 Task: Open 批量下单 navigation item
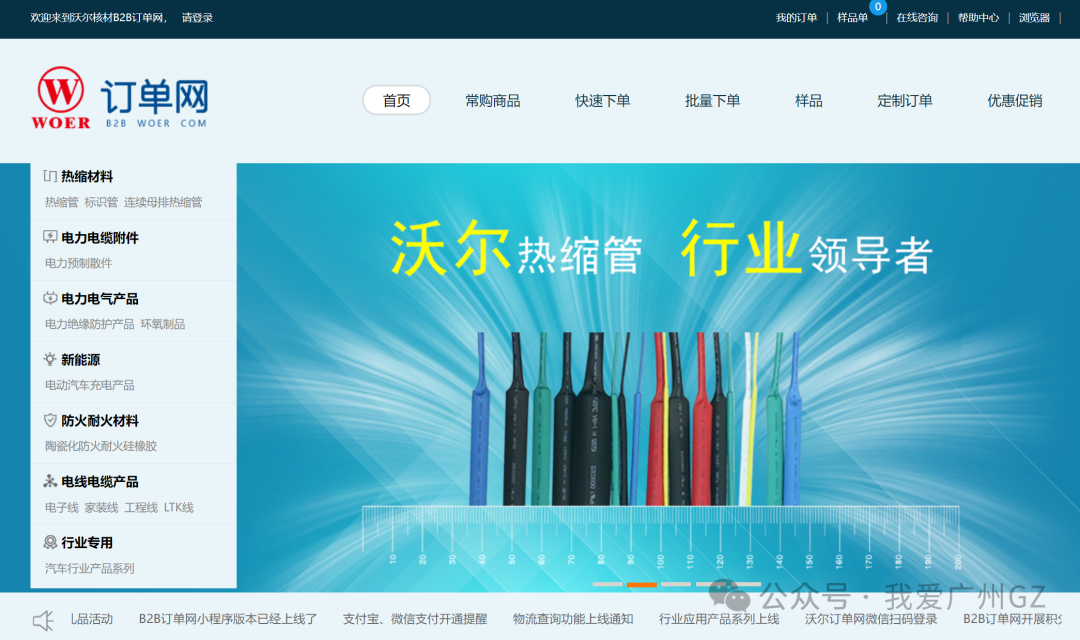pyautogui.click(x=712, y=101)
